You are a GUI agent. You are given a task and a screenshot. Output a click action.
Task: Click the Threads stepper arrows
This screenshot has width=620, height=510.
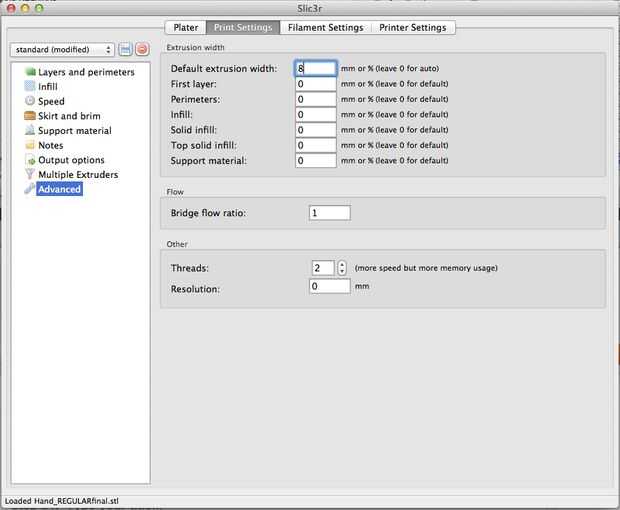(342, 268)
